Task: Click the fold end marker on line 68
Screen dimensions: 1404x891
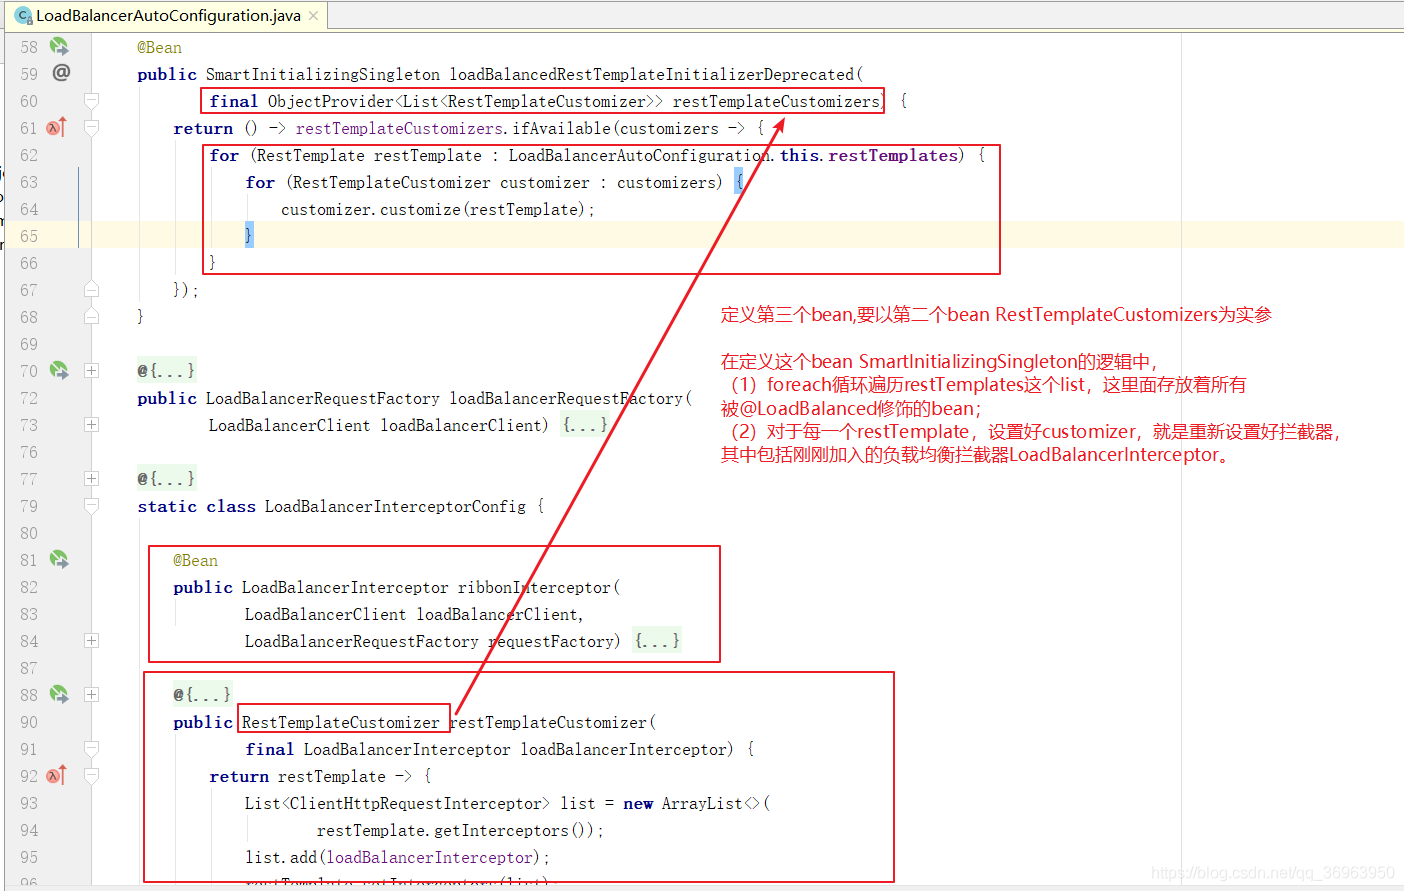Action: [x=91, y=316]
